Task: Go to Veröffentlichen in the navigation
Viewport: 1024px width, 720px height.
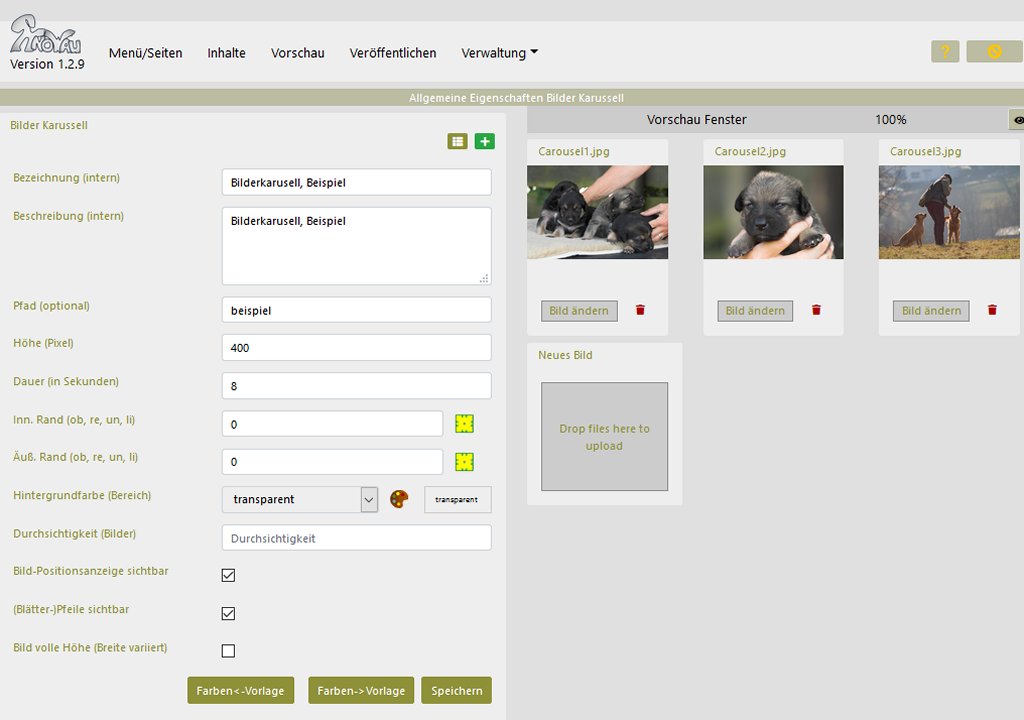Action: [393, 53]
